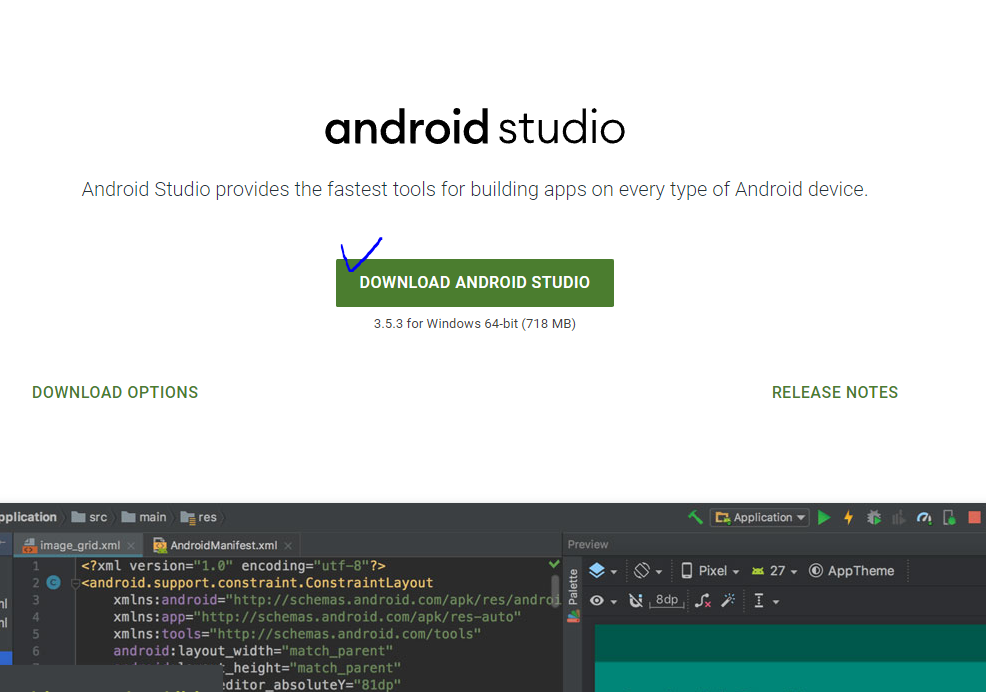Image resolution: width=986 pixels, height=692 pixels.
Task: Open the vertical Palette side tab
Action: pos(573,594)
